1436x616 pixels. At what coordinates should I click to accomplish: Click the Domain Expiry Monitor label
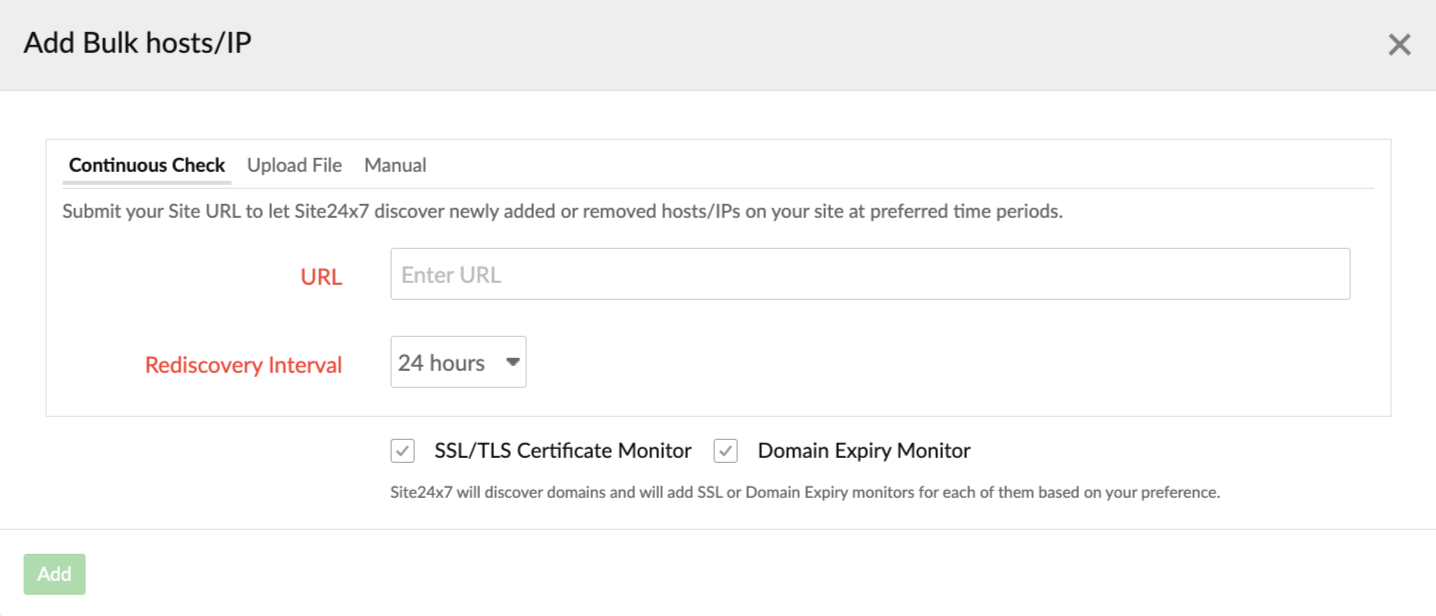864,450
